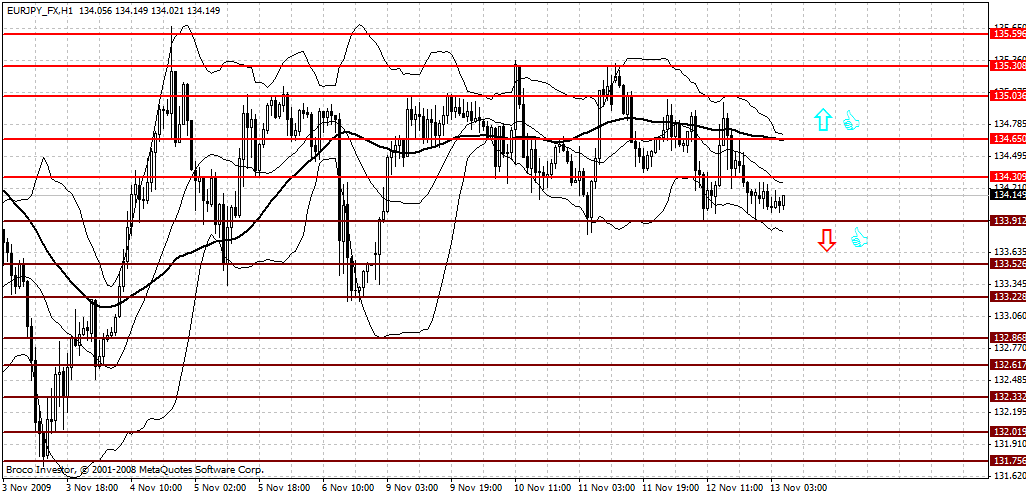This screenshot has width=1026, height=495.
Task: Click the 134.785 price scale value
Action: click(x=1010, y=123)
